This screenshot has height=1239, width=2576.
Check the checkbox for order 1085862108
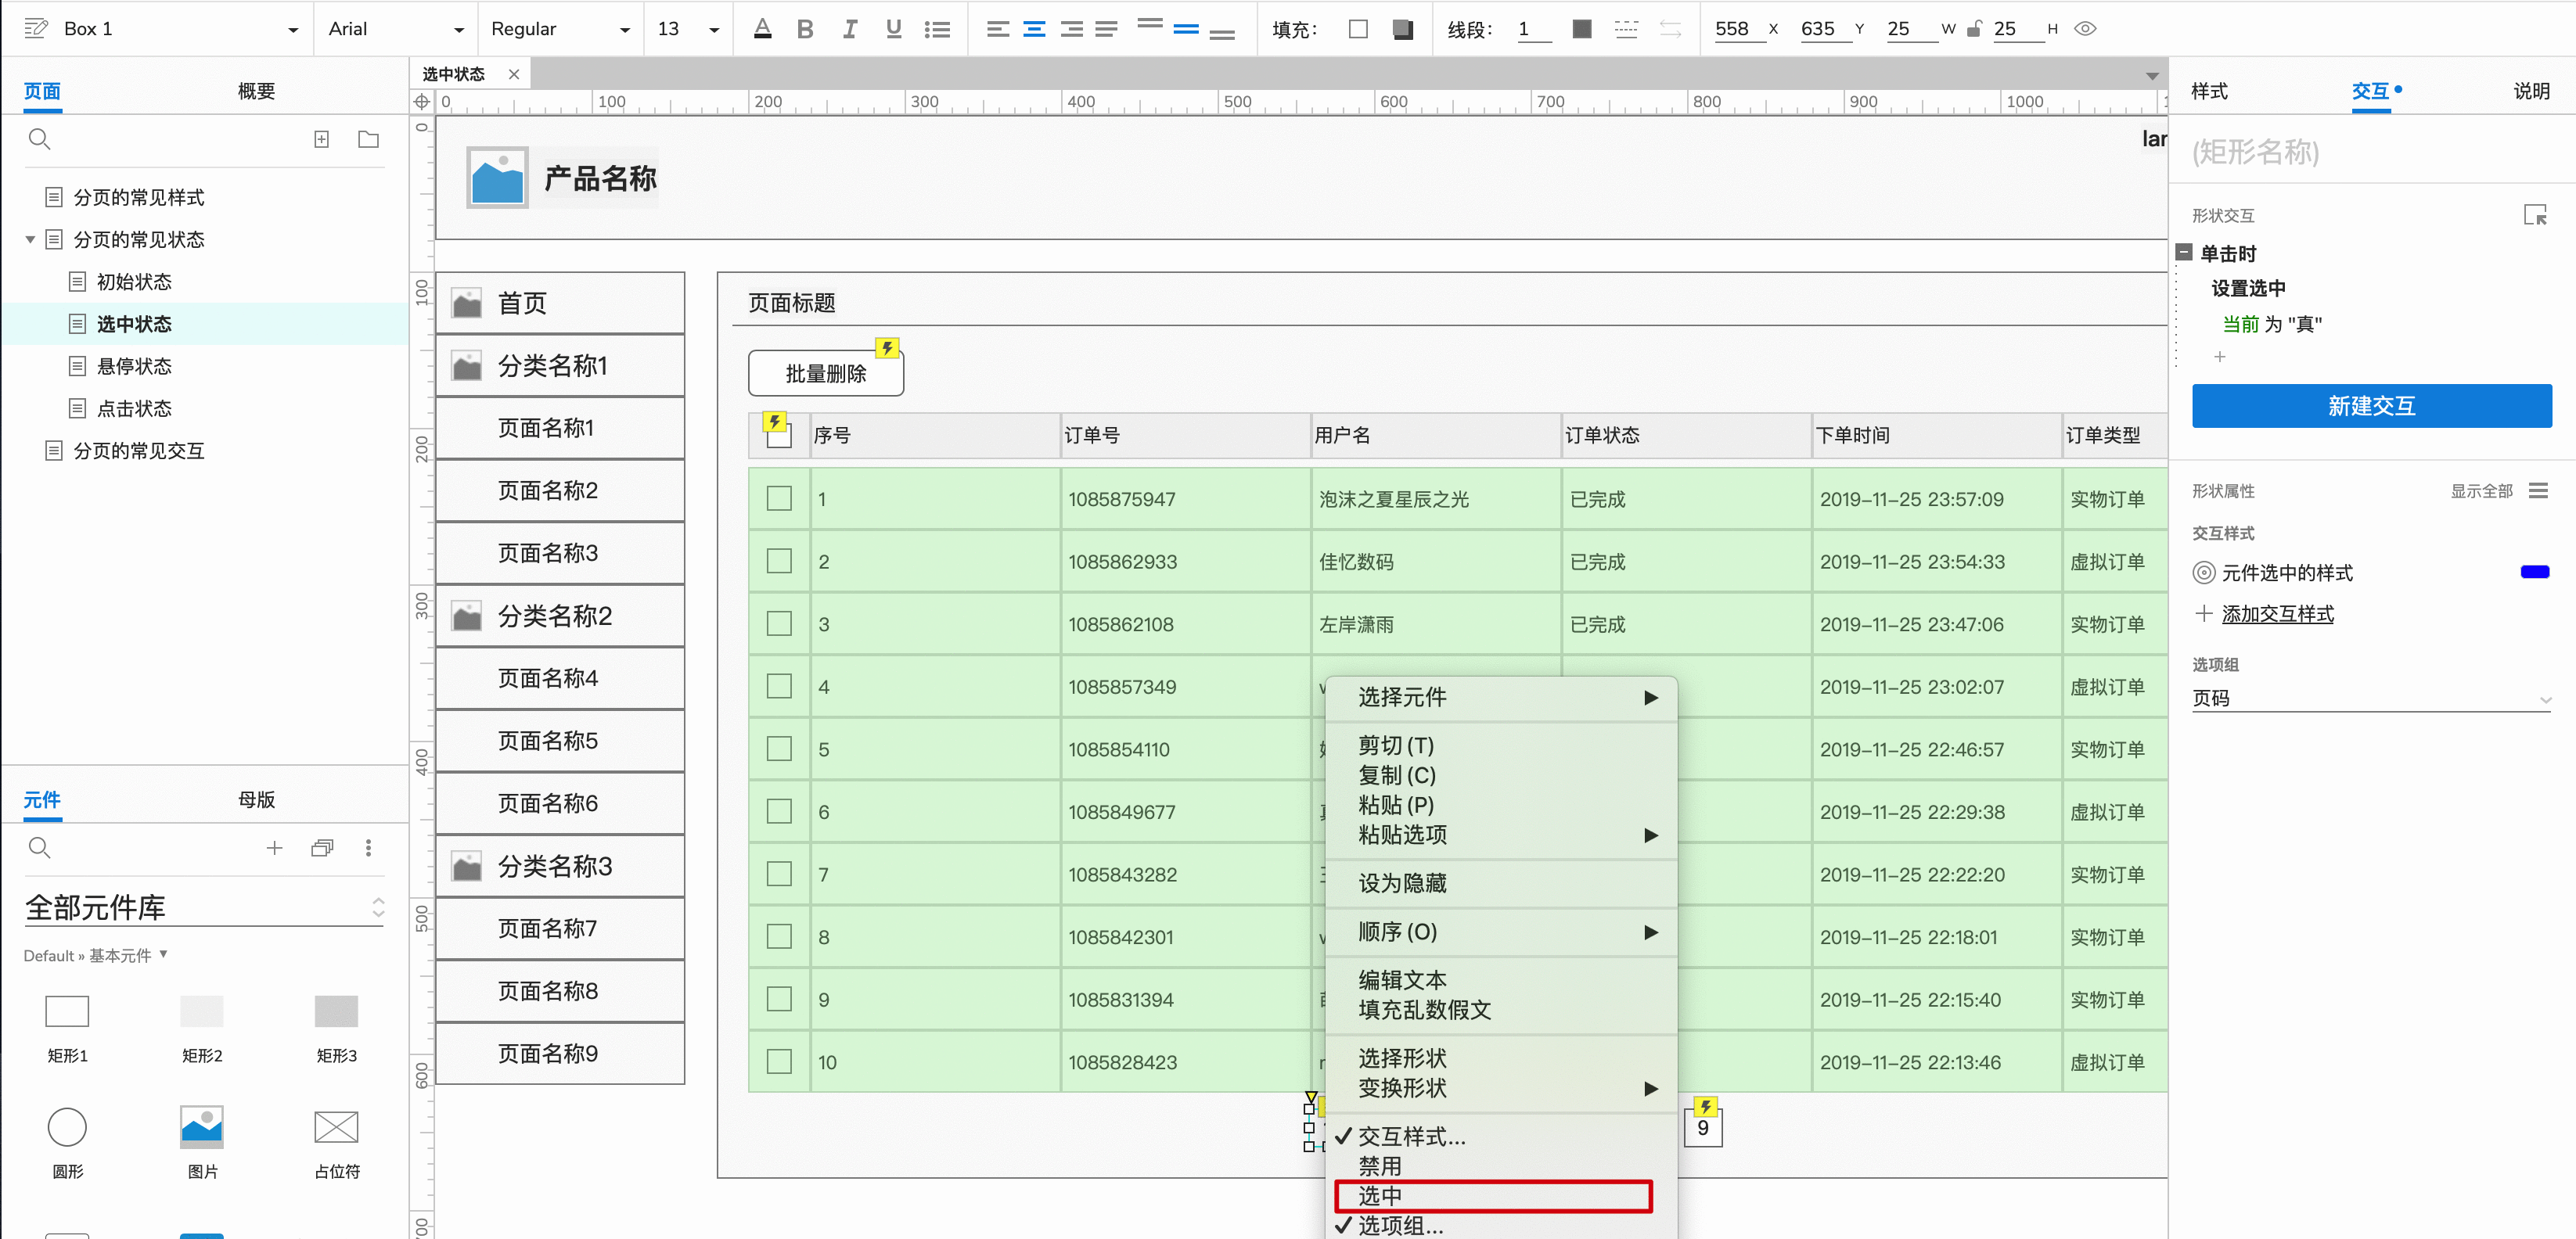(779, 624)
